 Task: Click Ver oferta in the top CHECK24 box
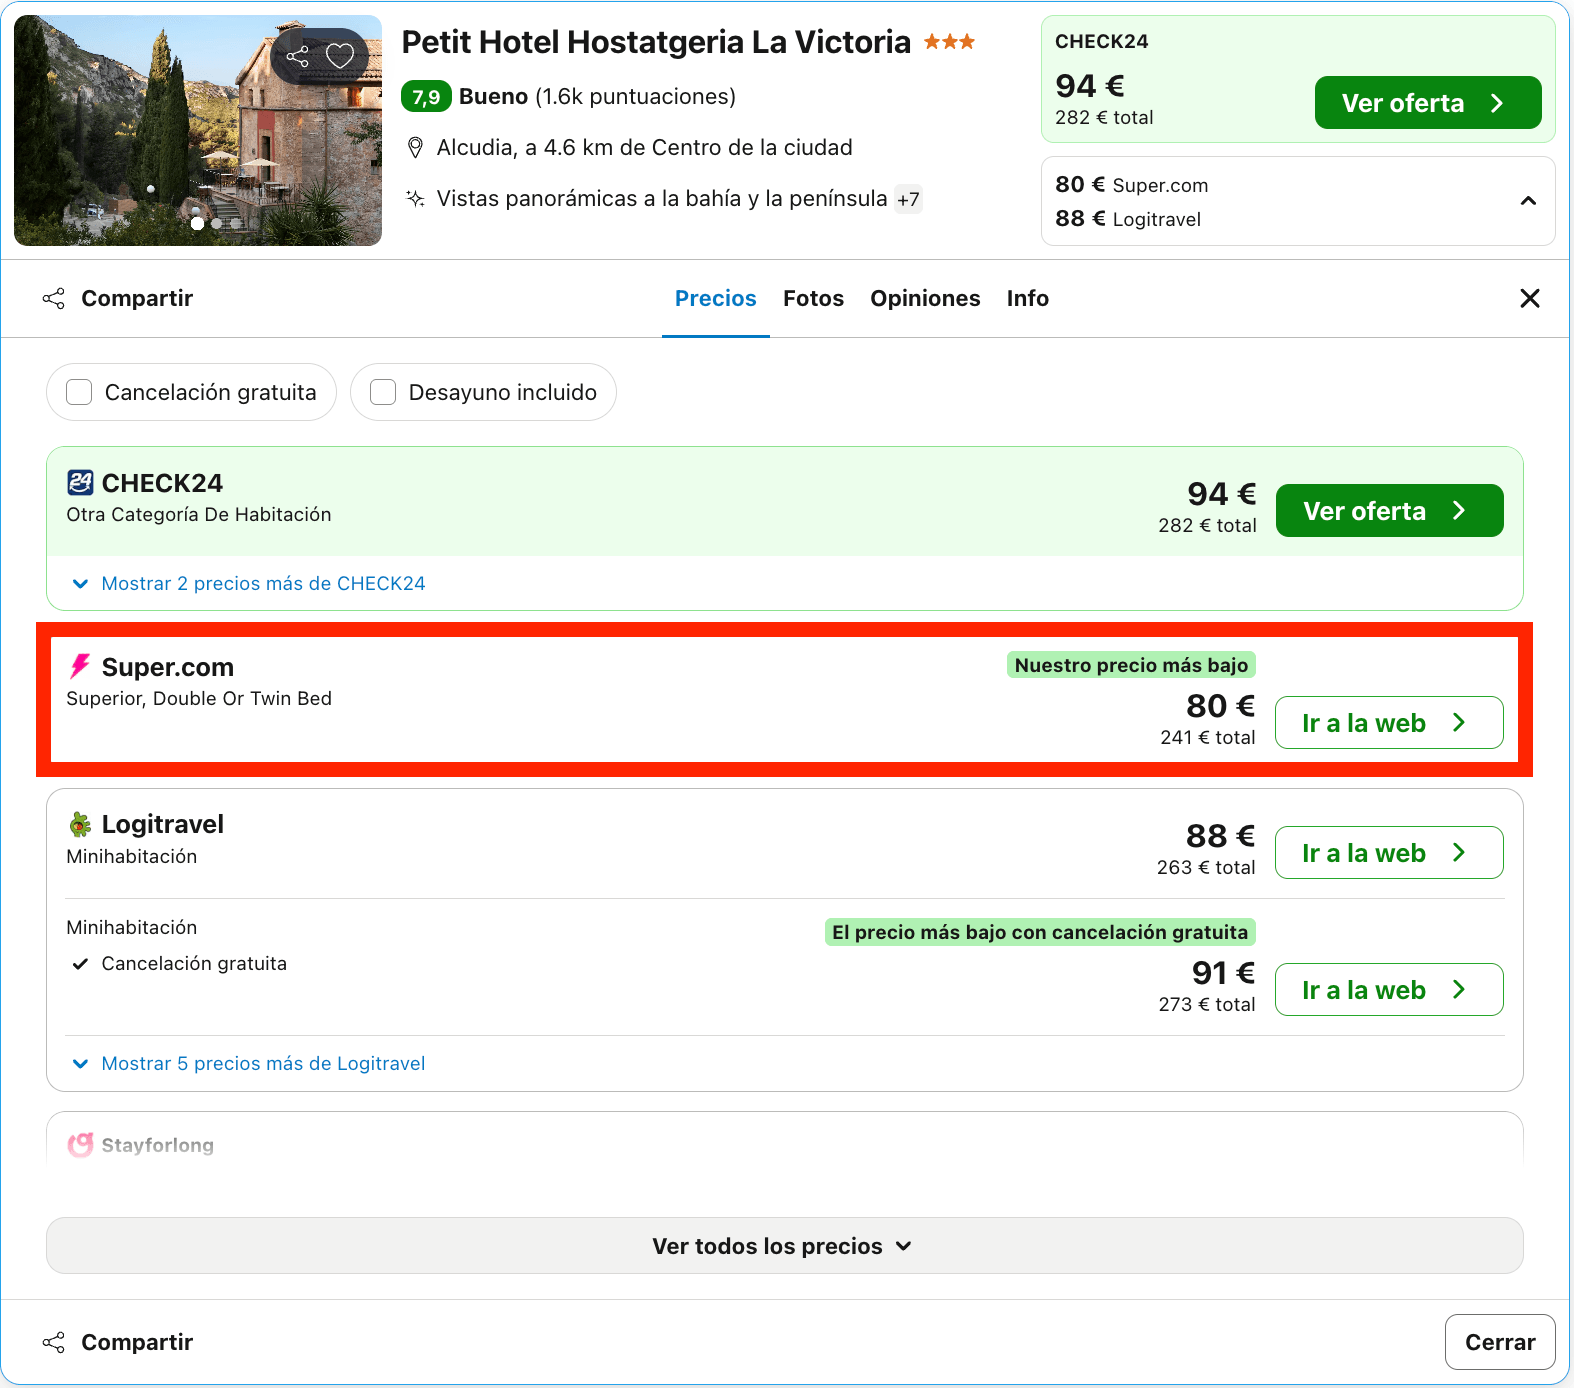coord(1428,103)
